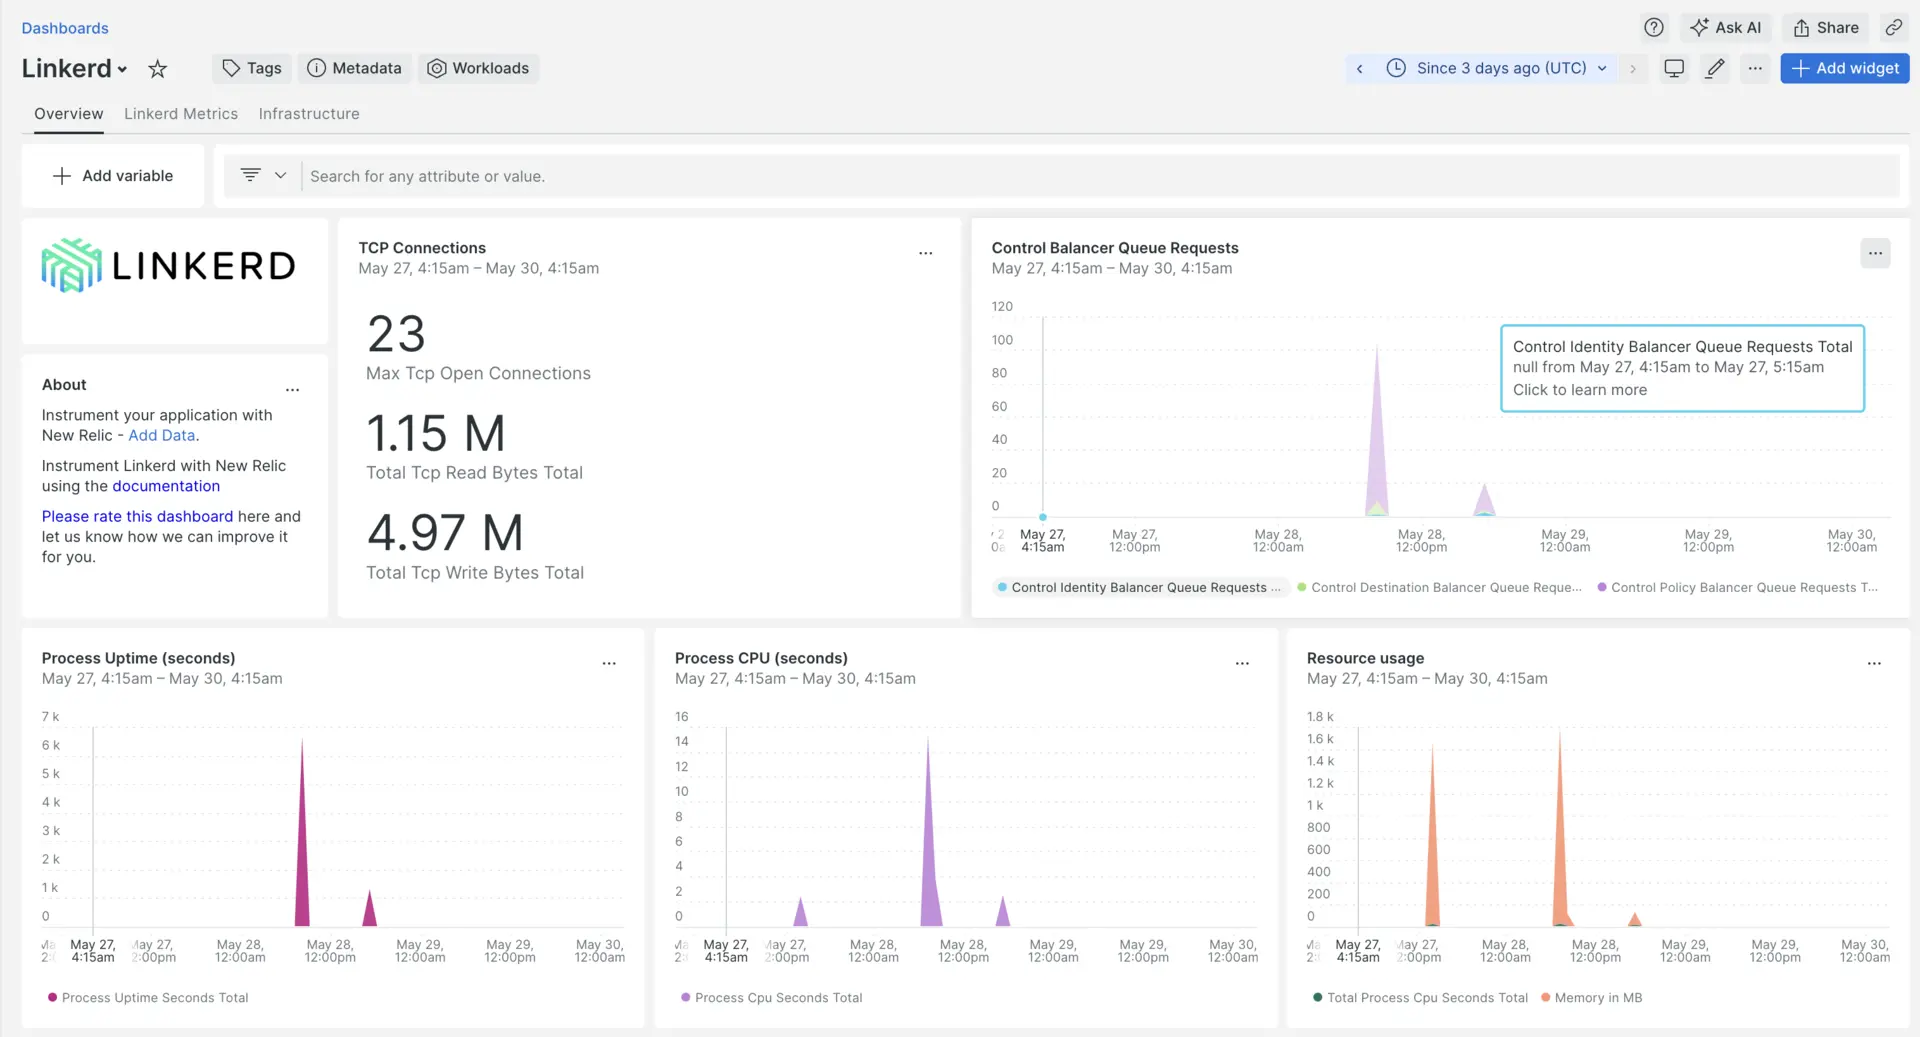Image resolution: width=1920 pixels, height=1037 pixels.
Task: Switch to the Linkerd Metrics tab
Action: [x=181, y=114]
